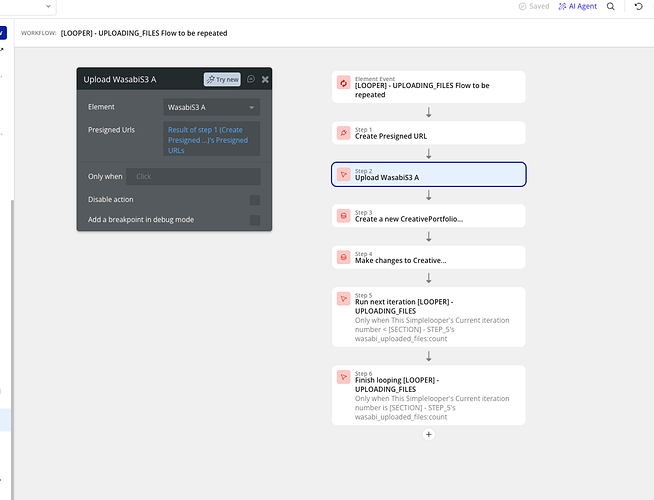Click the Element Event loop icon
Image resolution: width=654 pixels, height=500 pixels.
pyautogui.click(x=343, y=83)
